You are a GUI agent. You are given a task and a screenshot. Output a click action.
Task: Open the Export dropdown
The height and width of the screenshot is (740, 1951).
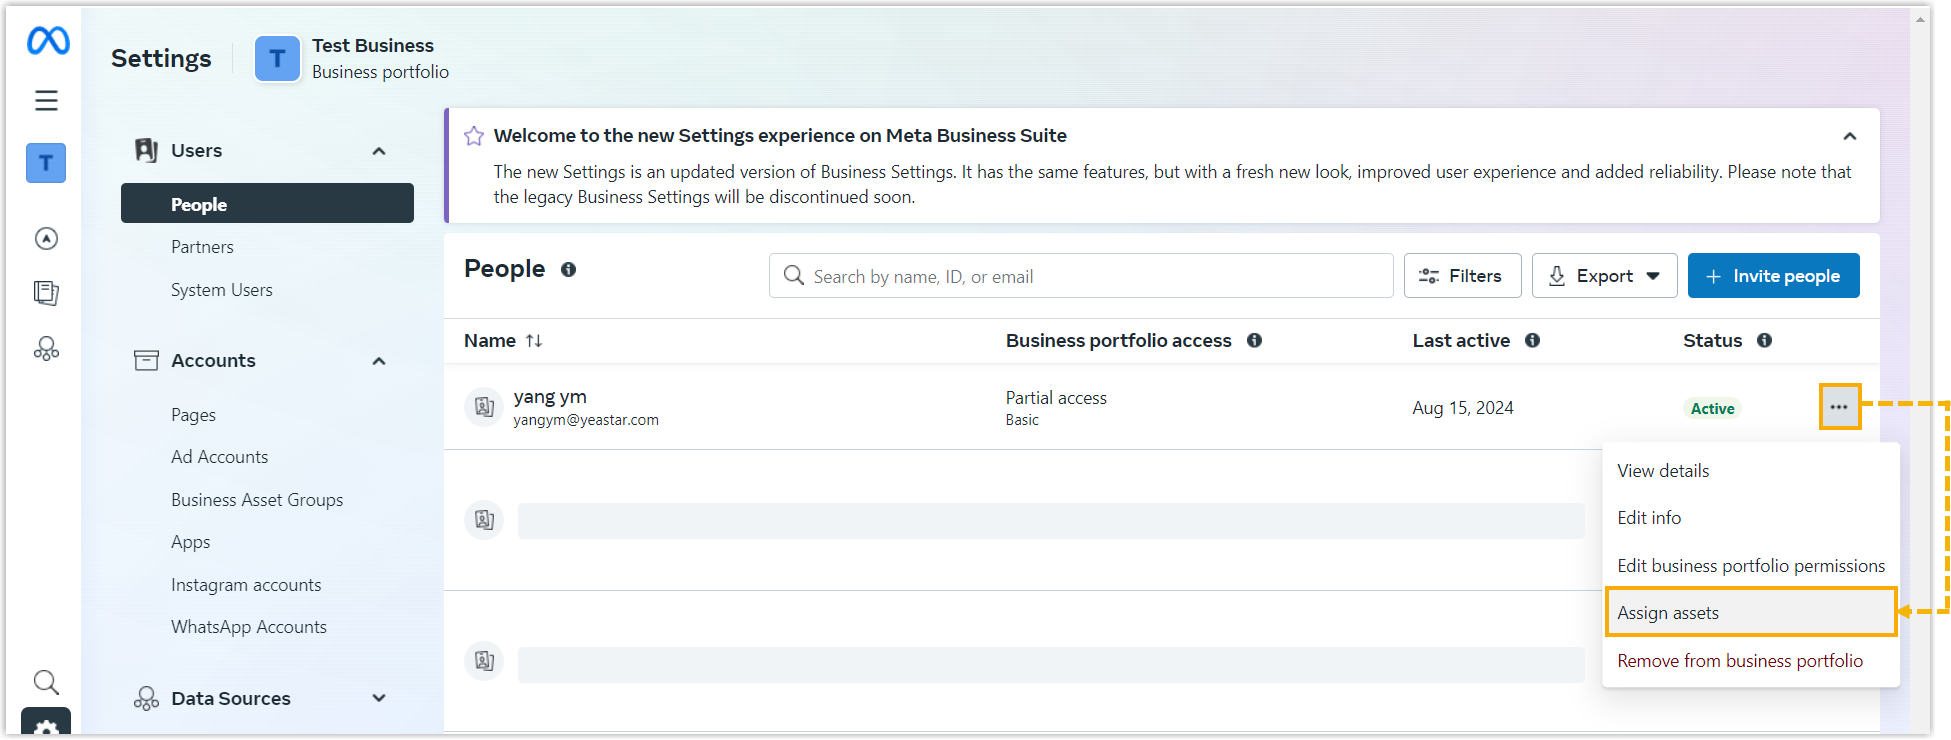[x=1604, y=276]
